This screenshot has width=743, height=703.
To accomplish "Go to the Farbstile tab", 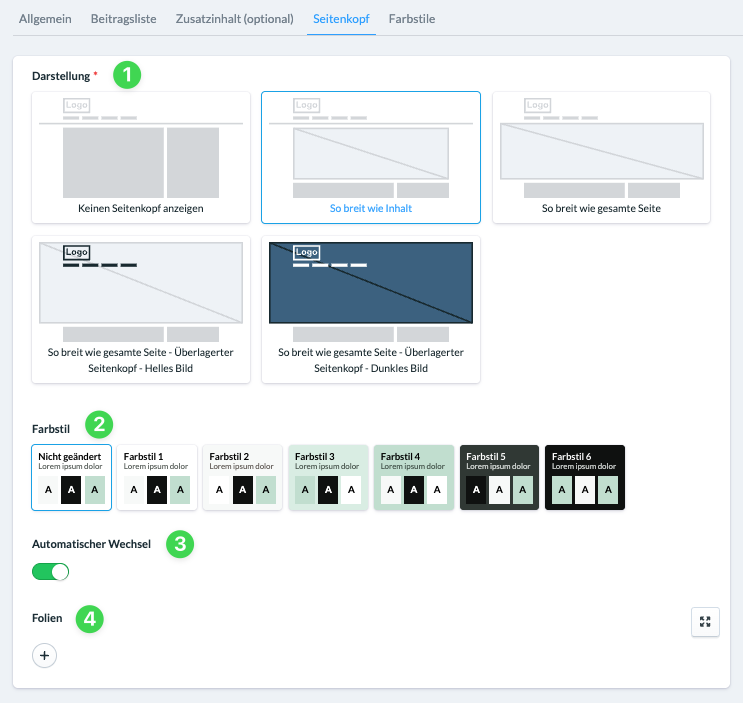I will pos(412,19).
